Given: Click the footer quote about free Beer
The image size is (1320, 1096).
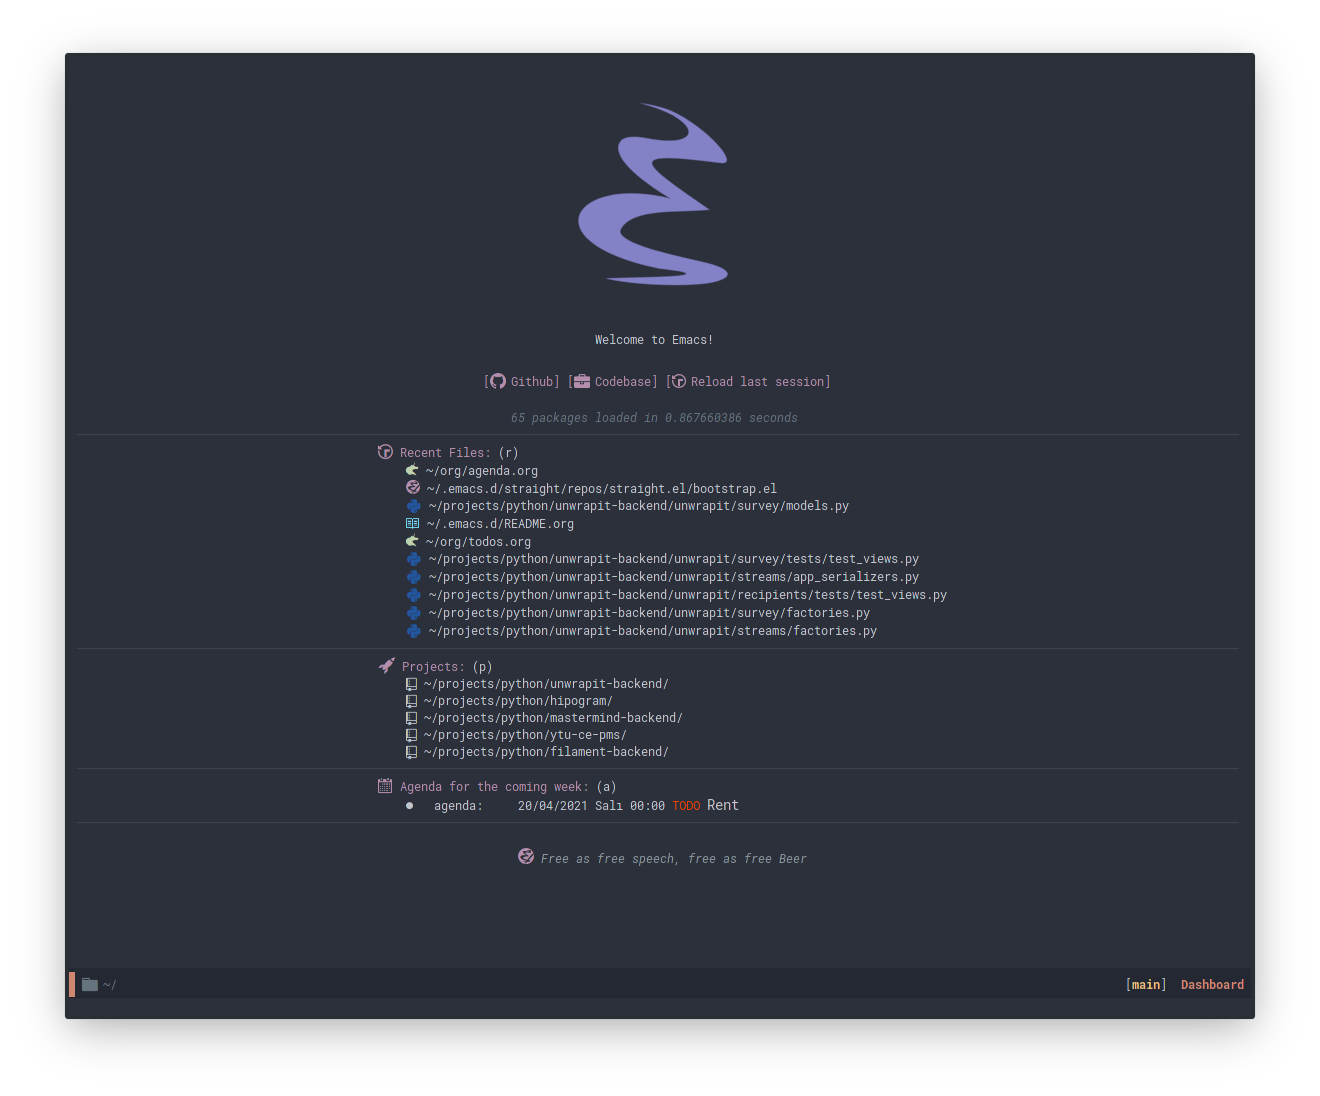Looking at the screenshot, I should click(x=674, y=859).
